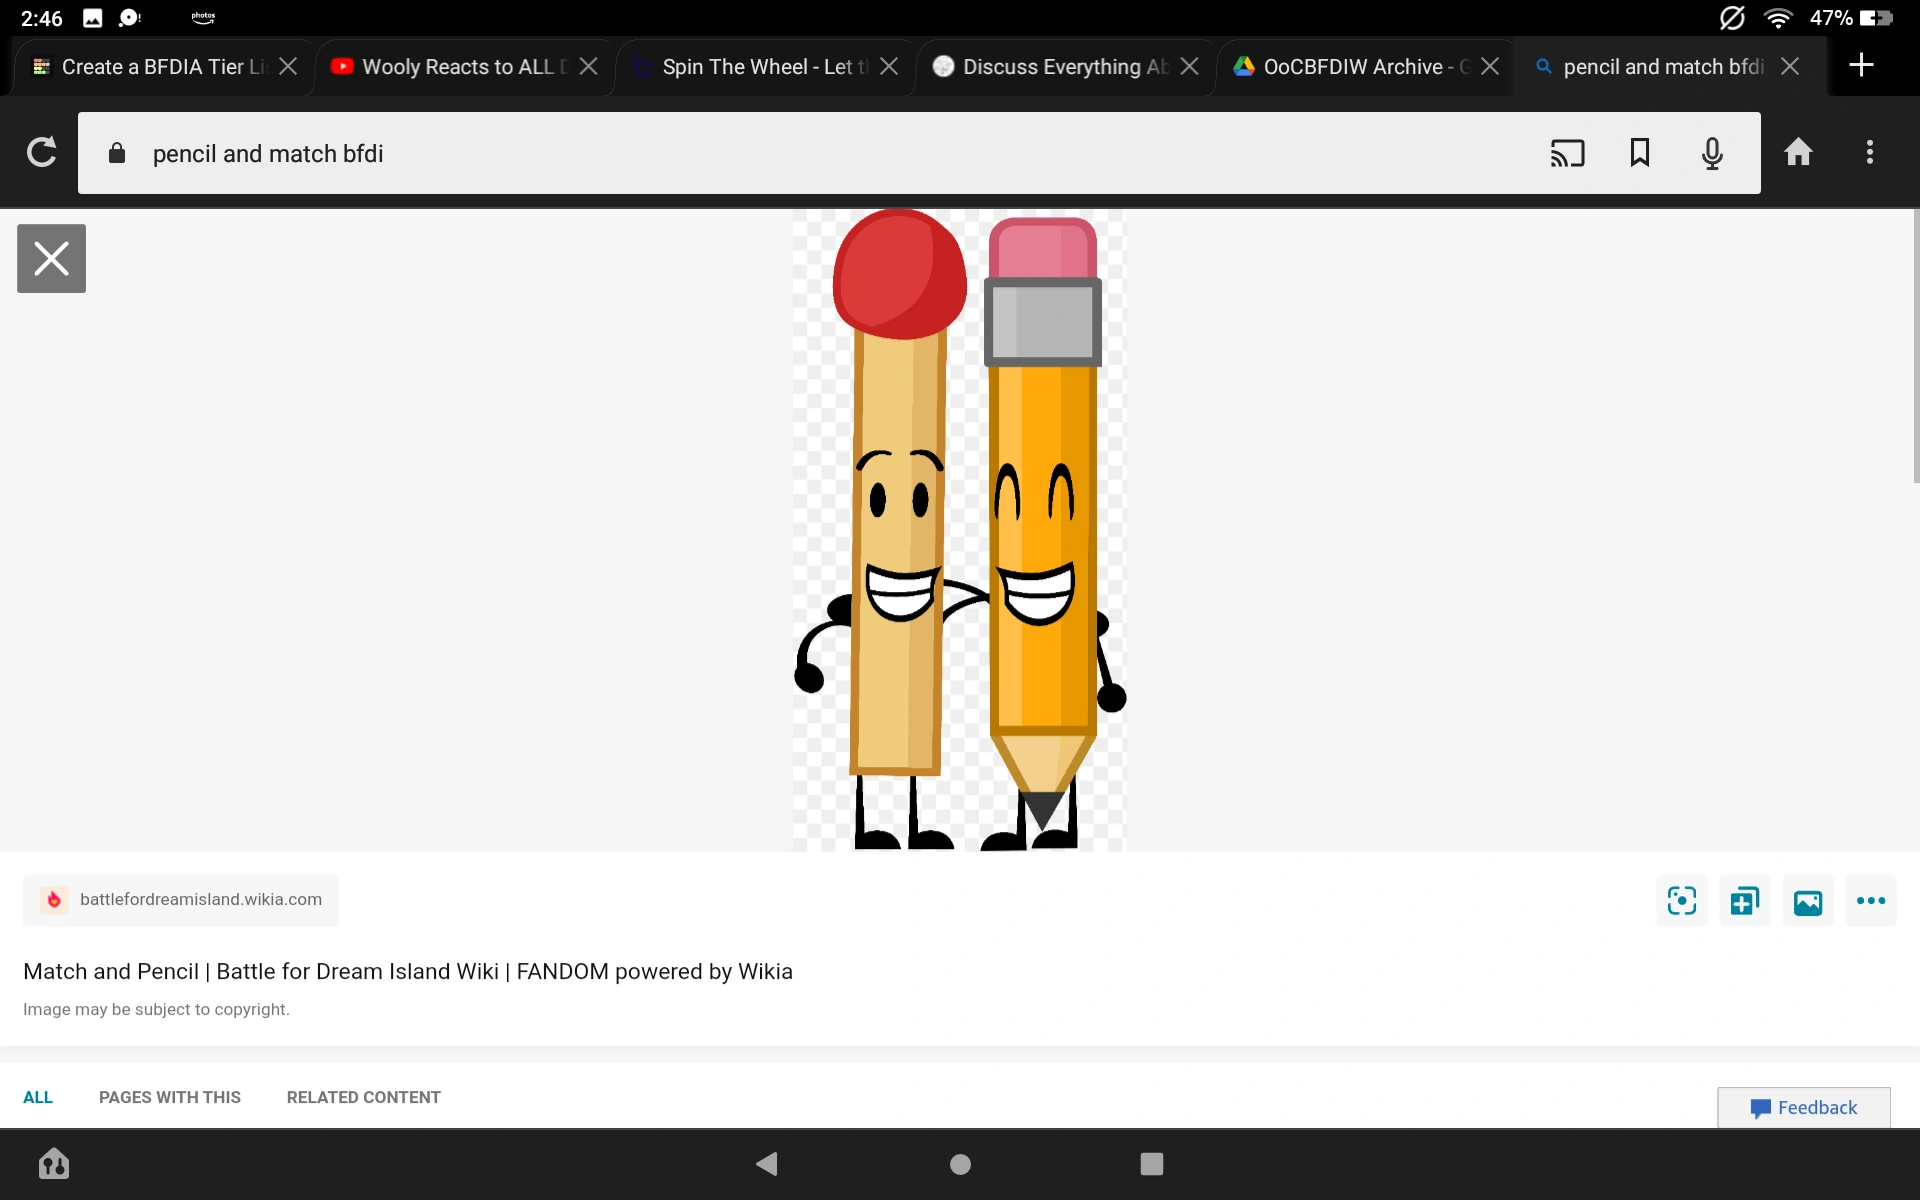Open a new tab with the plus icon
This screenshot has width=1920, height=1200.
(x=1860, y=66)
